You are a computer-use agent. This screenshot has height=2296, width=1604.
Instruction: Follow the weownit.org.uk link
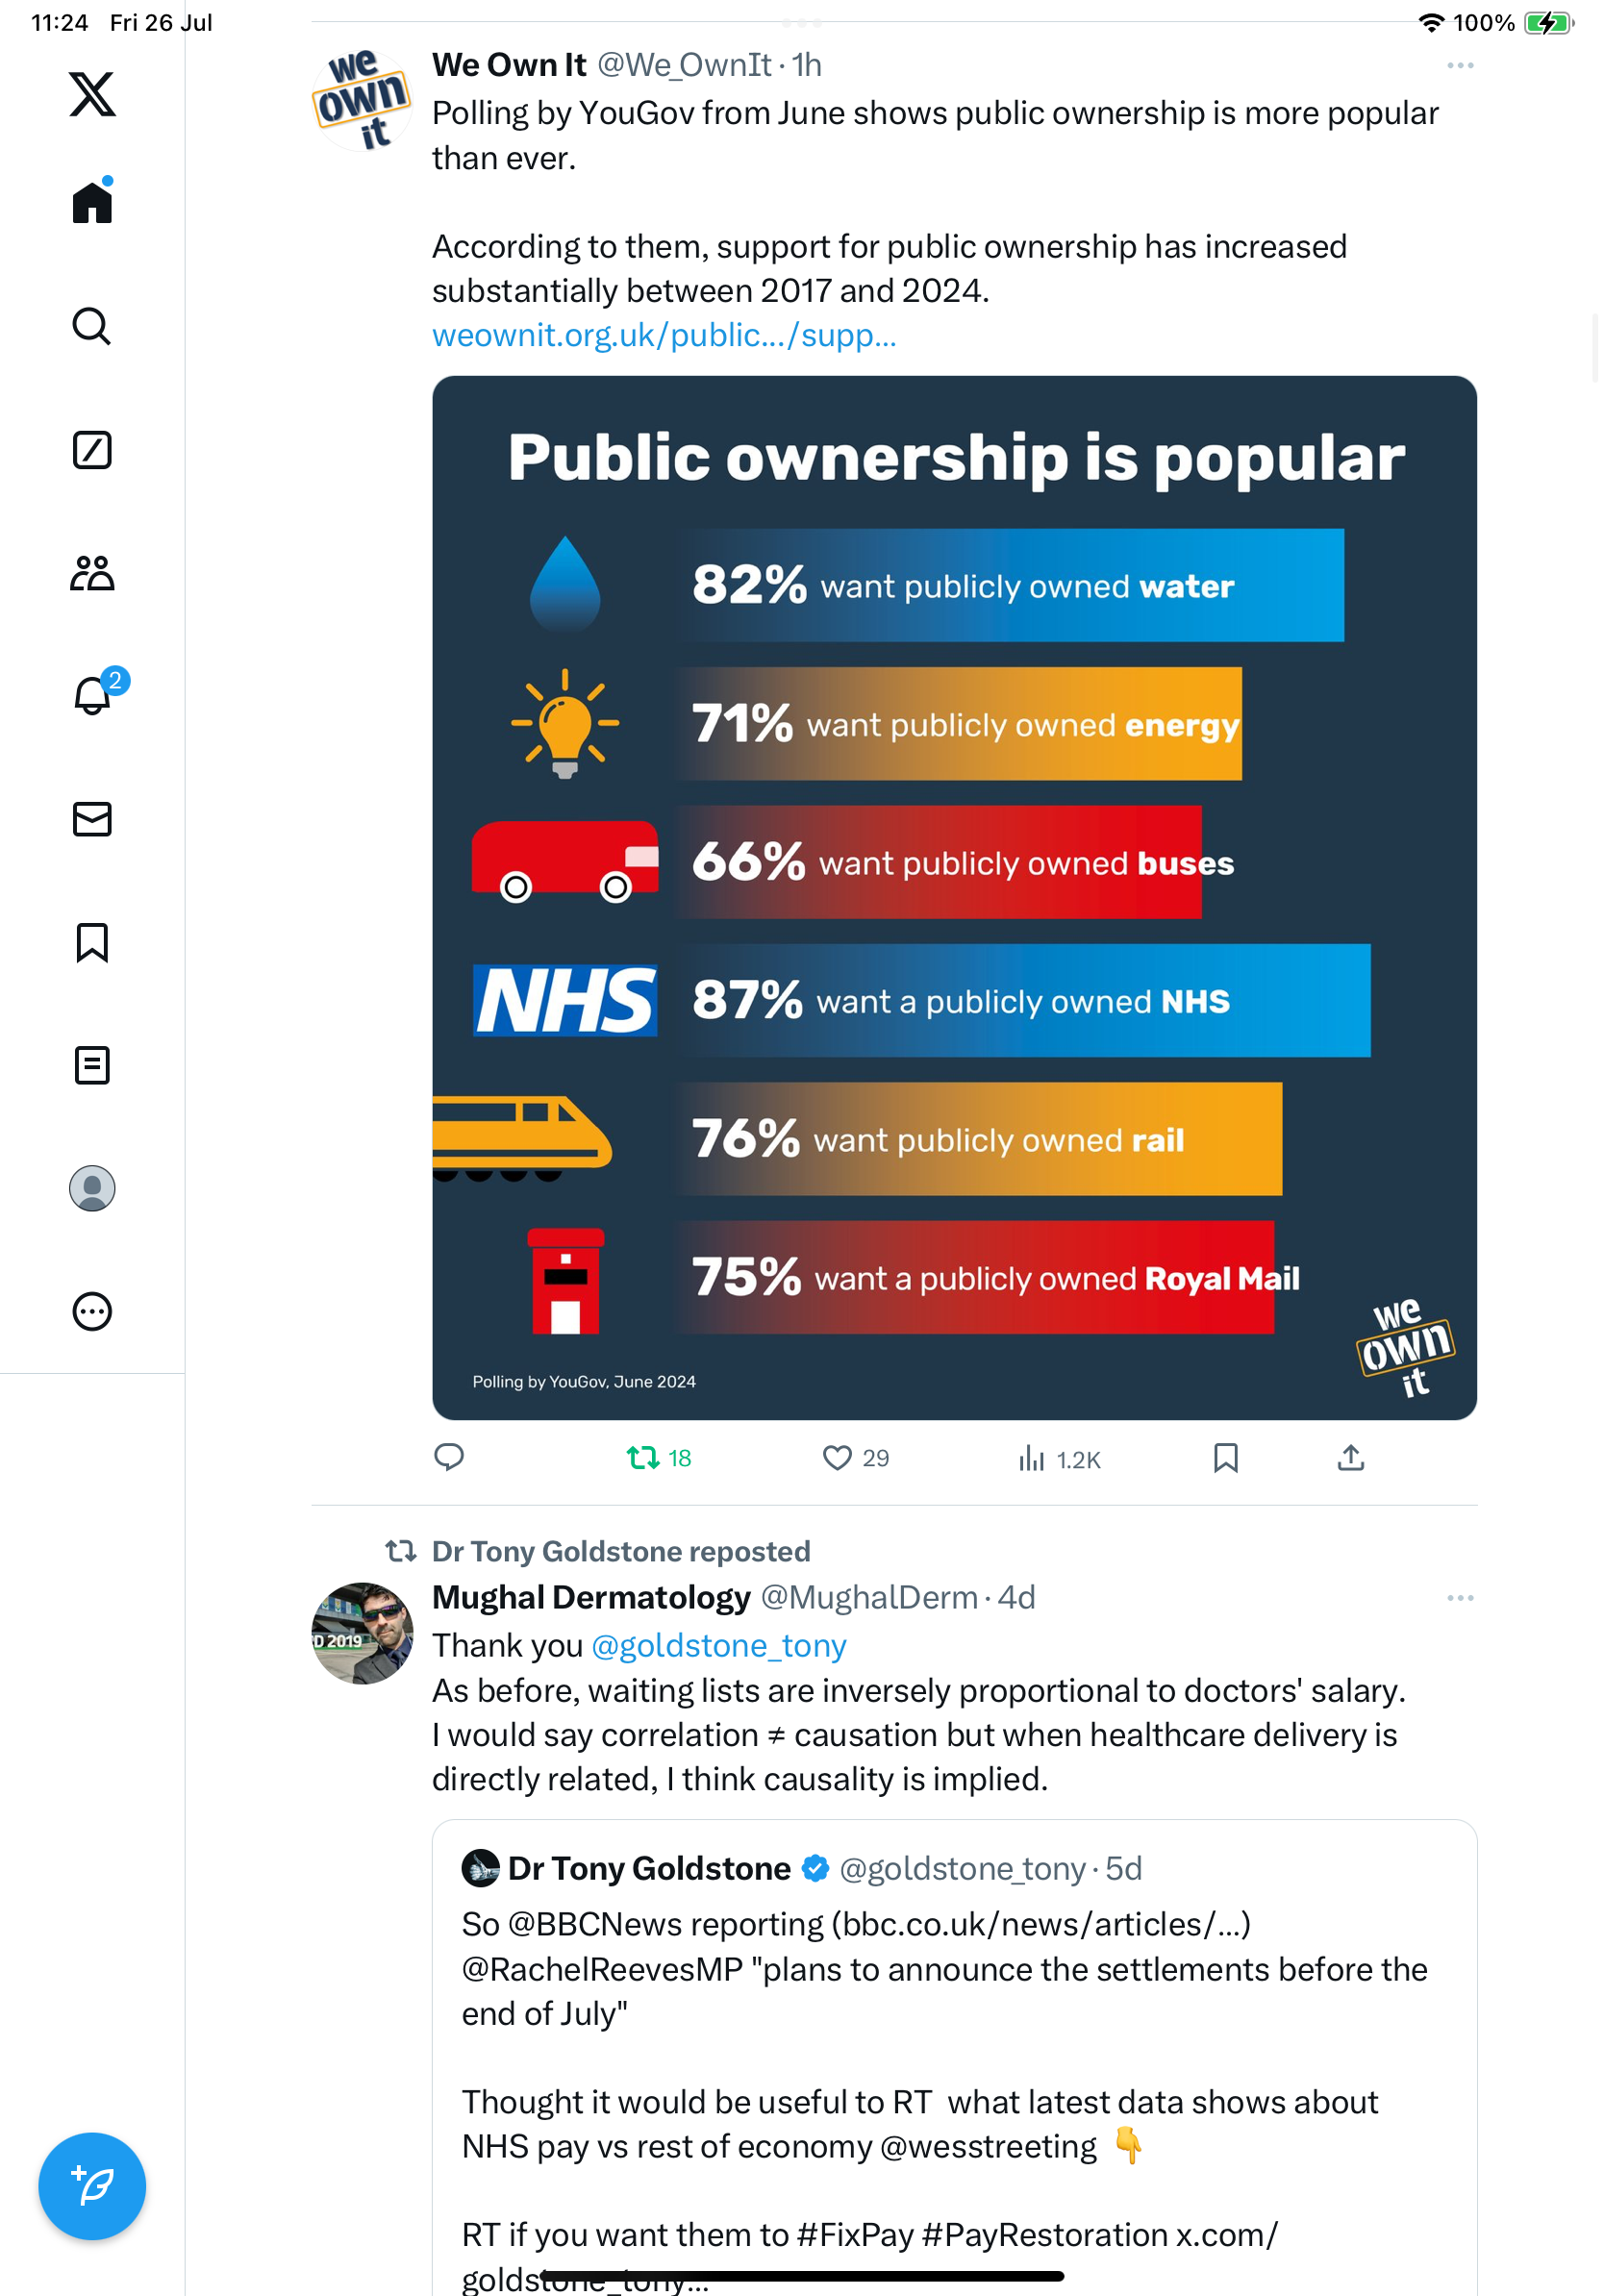[664, 335]
